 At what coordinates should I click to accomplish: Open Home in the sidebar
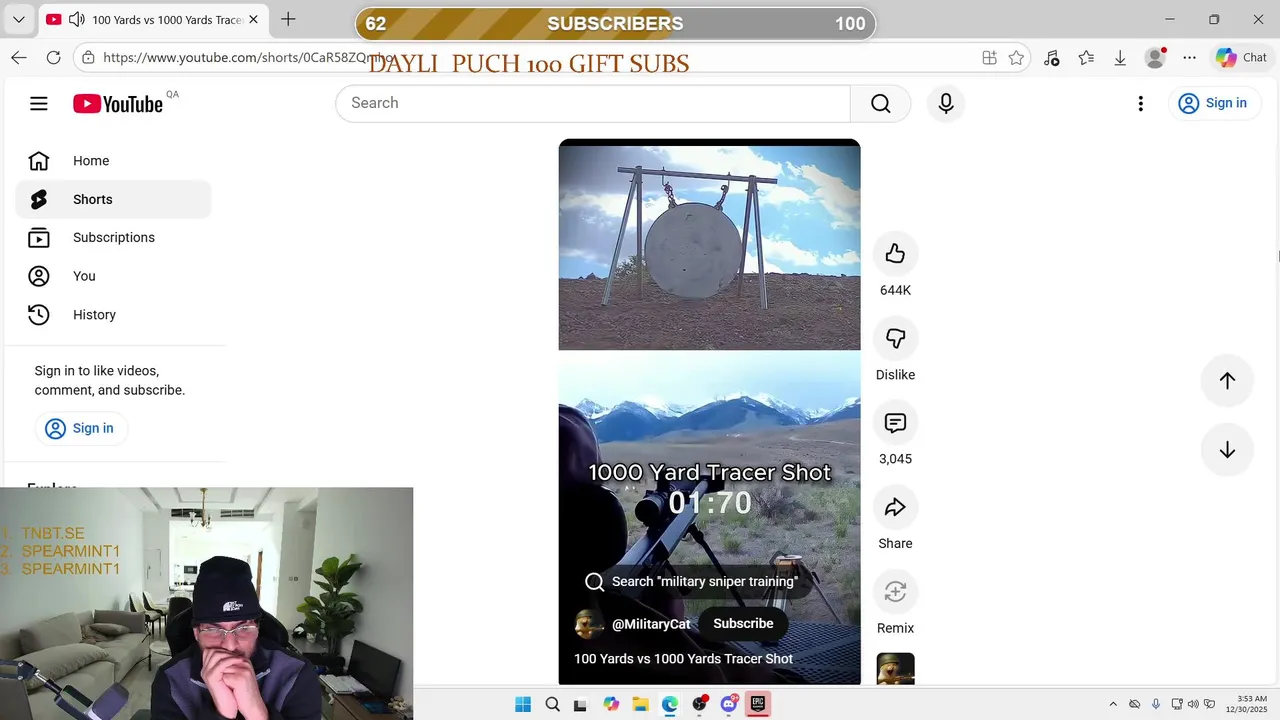tap(113, 161)
